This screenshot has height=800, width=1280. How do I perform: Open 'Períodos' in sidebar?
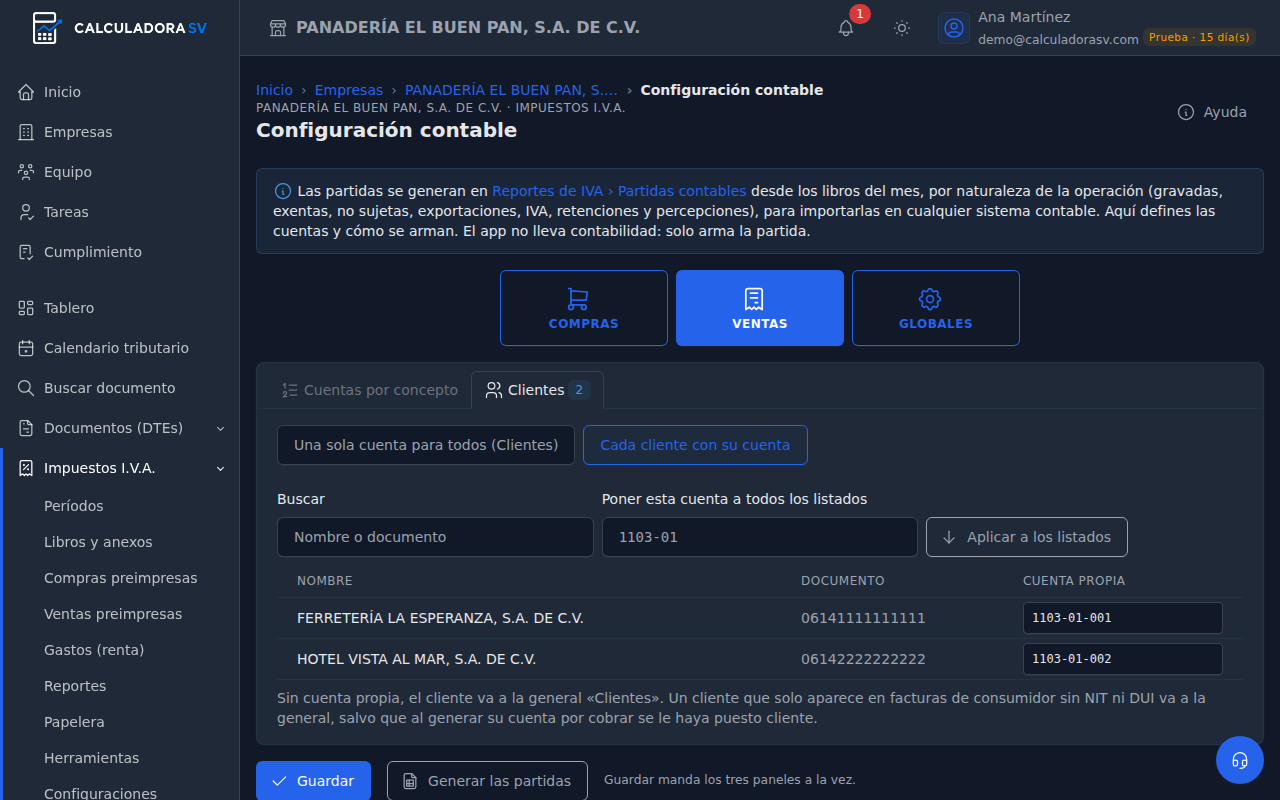pyautogui.click(x=74, y=506)
